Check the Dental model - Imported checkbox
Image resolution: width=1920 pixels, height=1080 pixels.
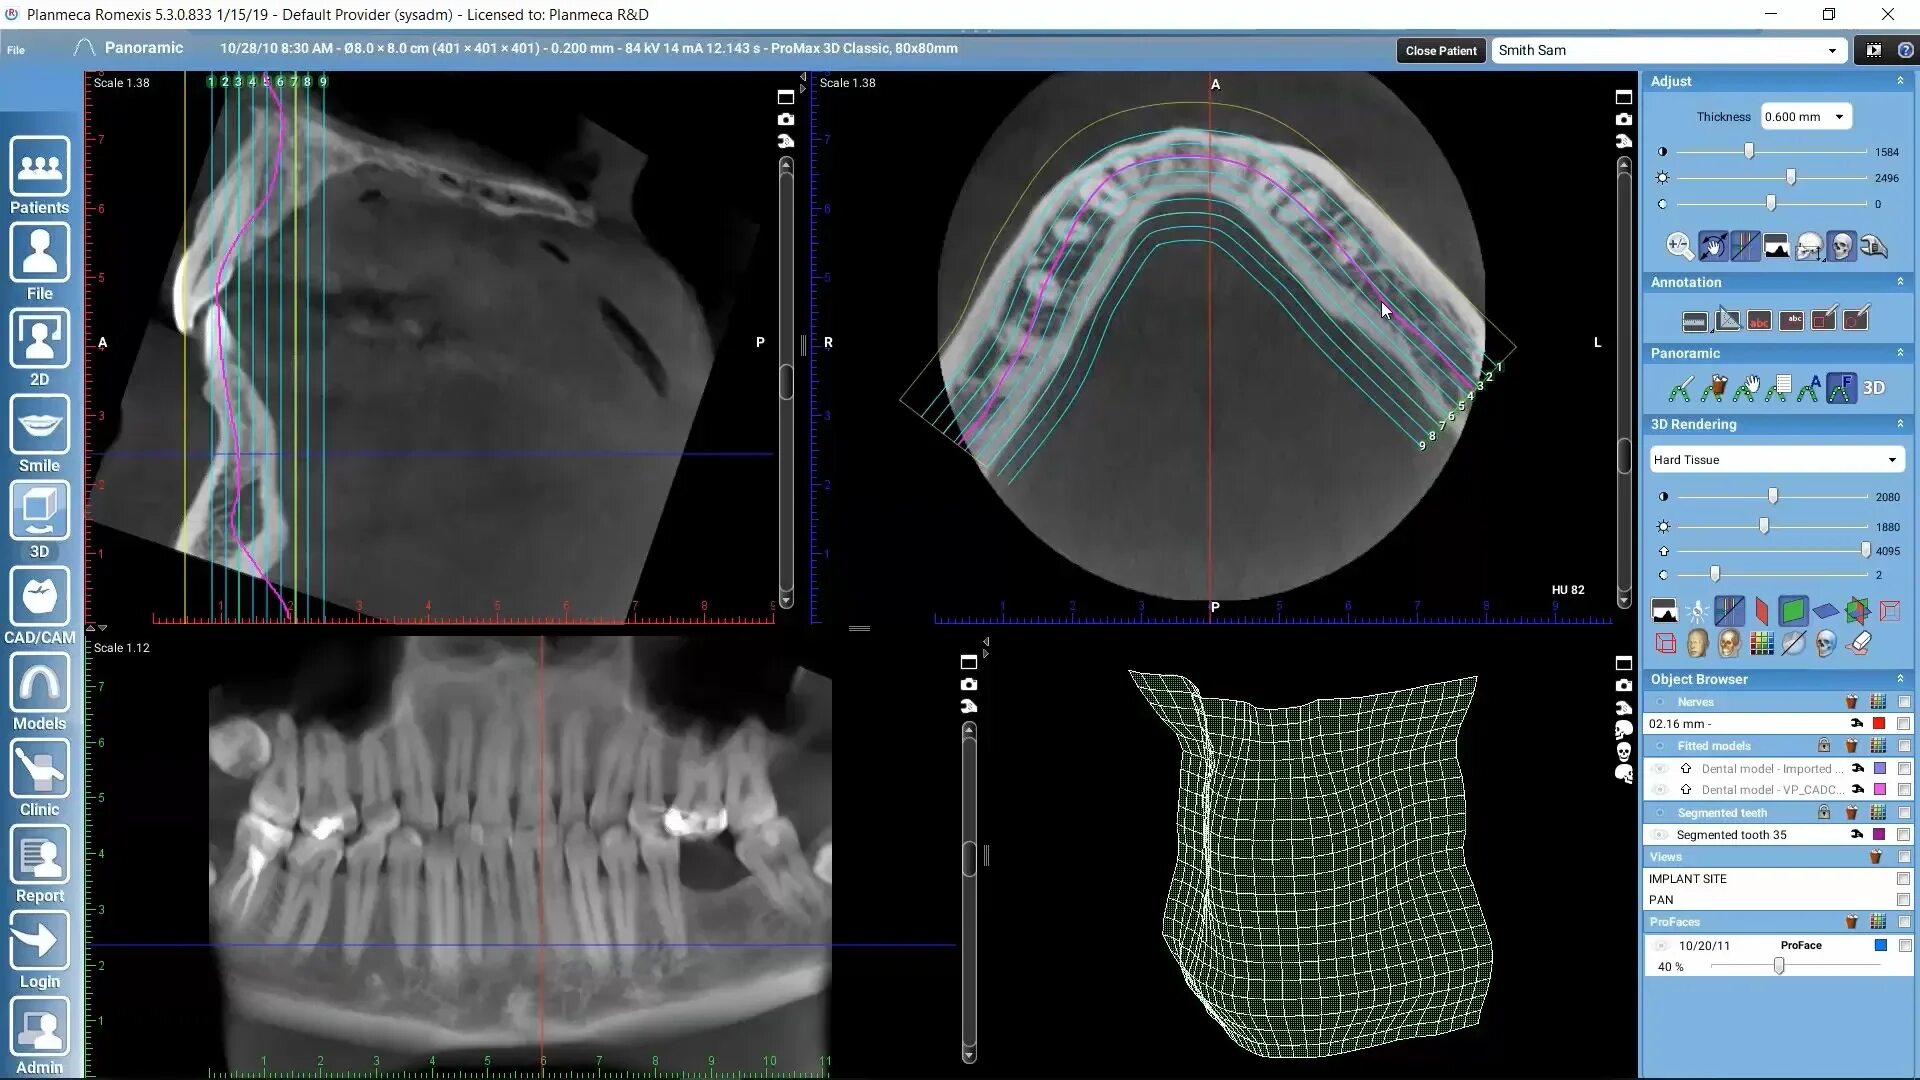pos(1904,769)
